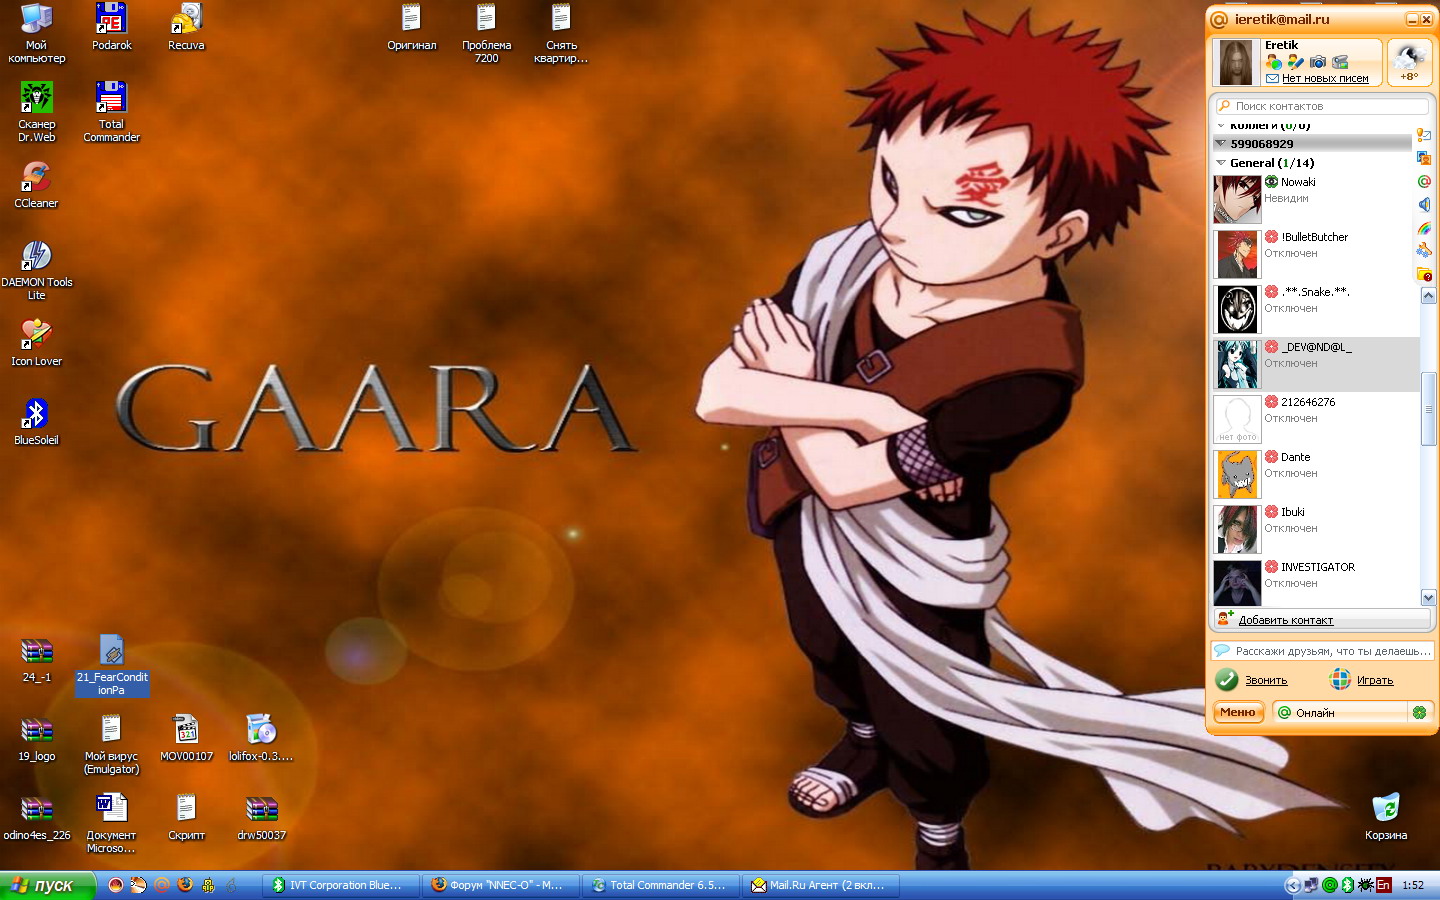Screen dimensions: 1440x900
Task: Click contact list scrollbar up arrow
Action: click(1428, 296)
